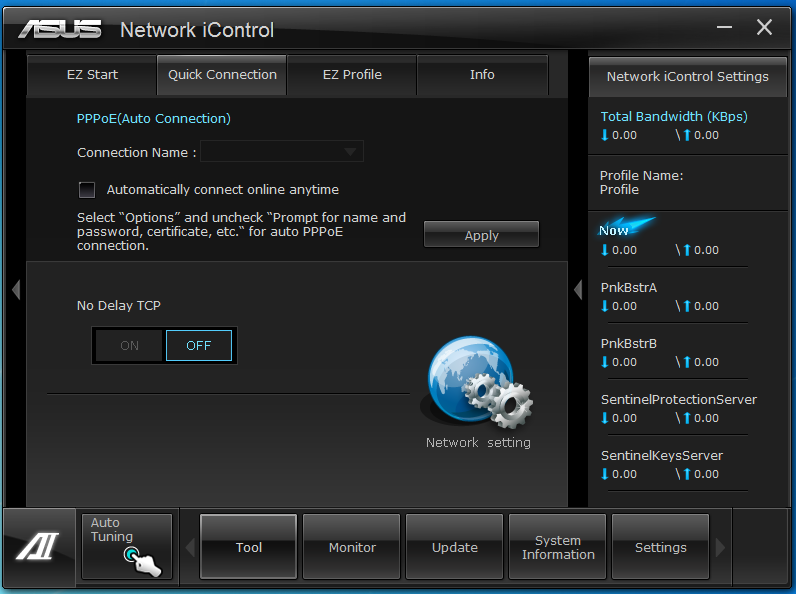Screen dimensions: 796x594
Task: Click the ASUS logo in title bar
Action: [60, 29]
